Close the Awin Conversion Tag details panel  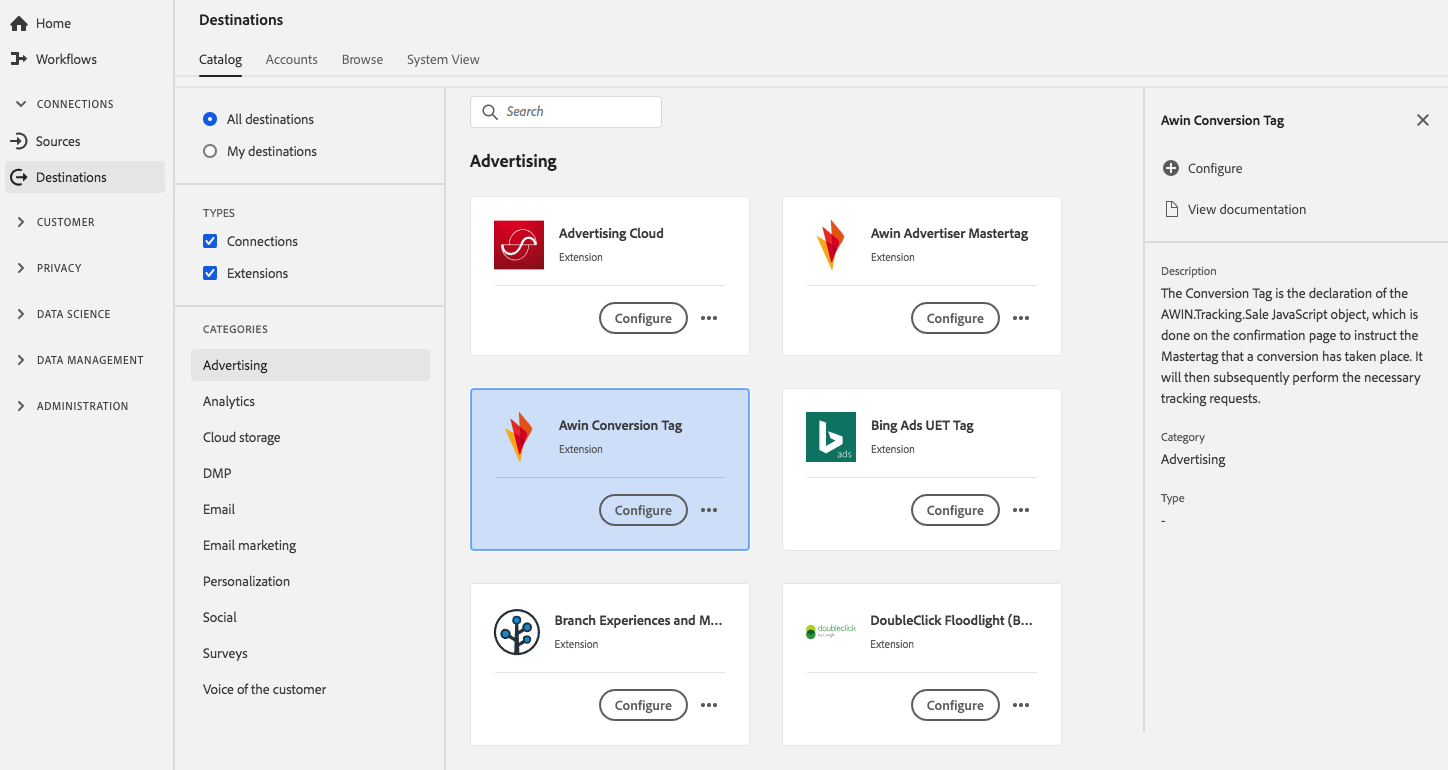[1423, 120]
